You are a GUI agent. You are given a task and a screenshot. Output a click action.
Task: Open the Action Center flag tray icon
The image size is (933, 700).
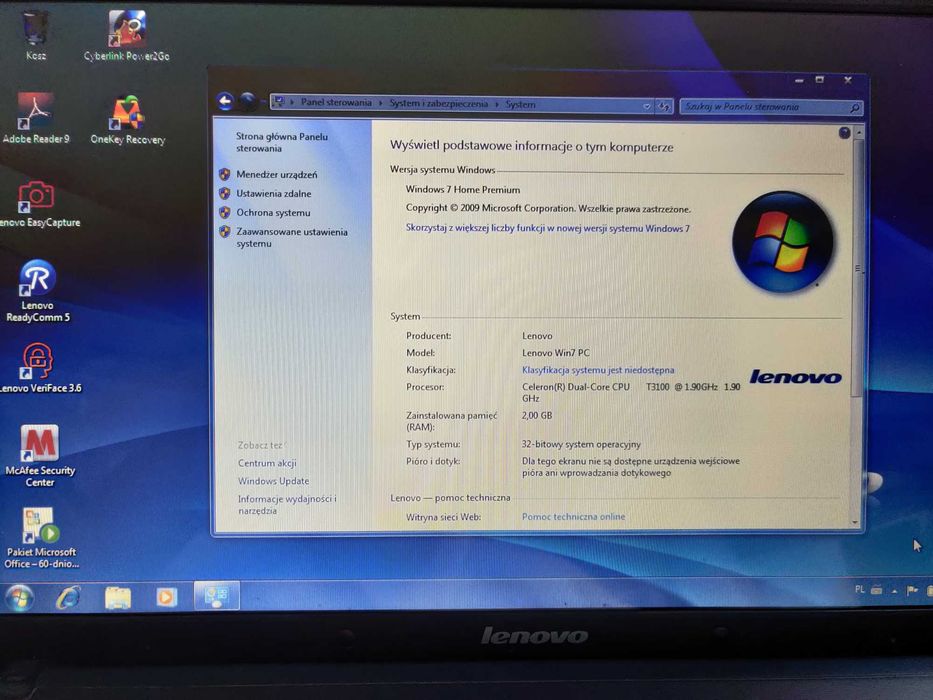pos(912,590)
